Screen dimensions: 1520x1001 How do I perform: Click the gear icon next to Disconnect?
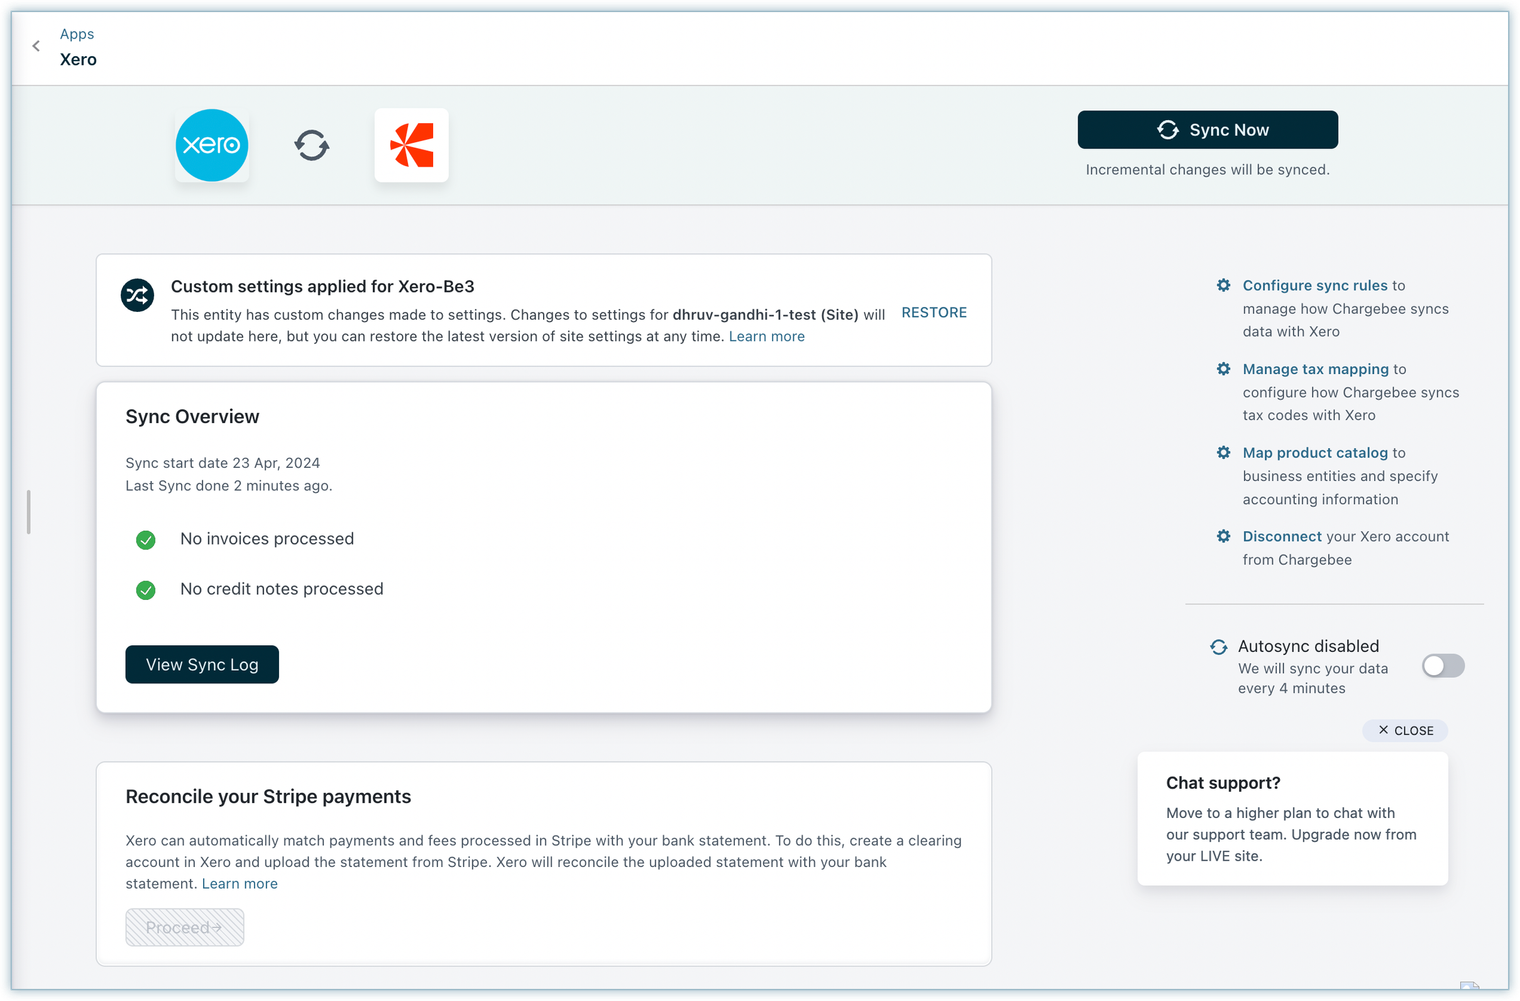(x=1223, y=537)
